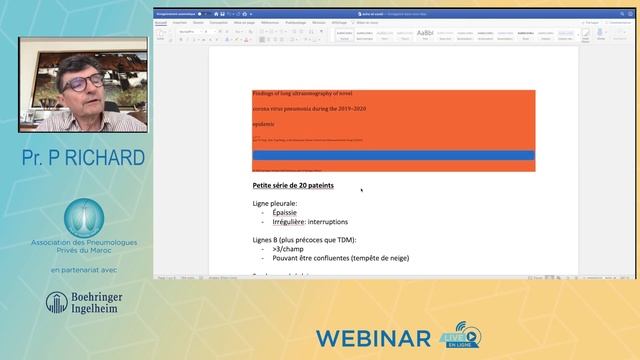Open the change case Aa dropdown
The height and width of the screenshot is (360, 640).
tap(238, 32)
